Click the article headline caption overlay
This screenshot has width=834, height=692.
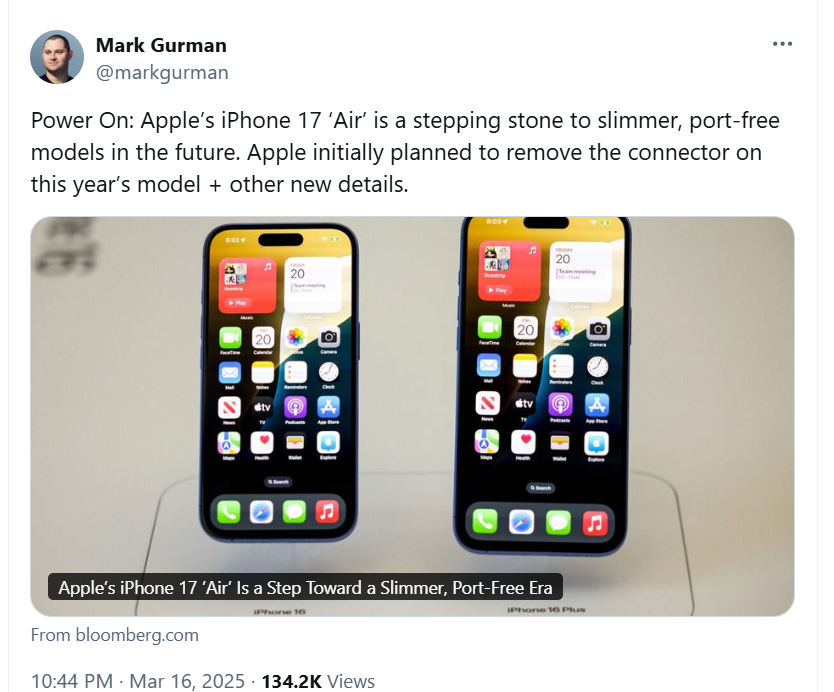click(305, 587)
